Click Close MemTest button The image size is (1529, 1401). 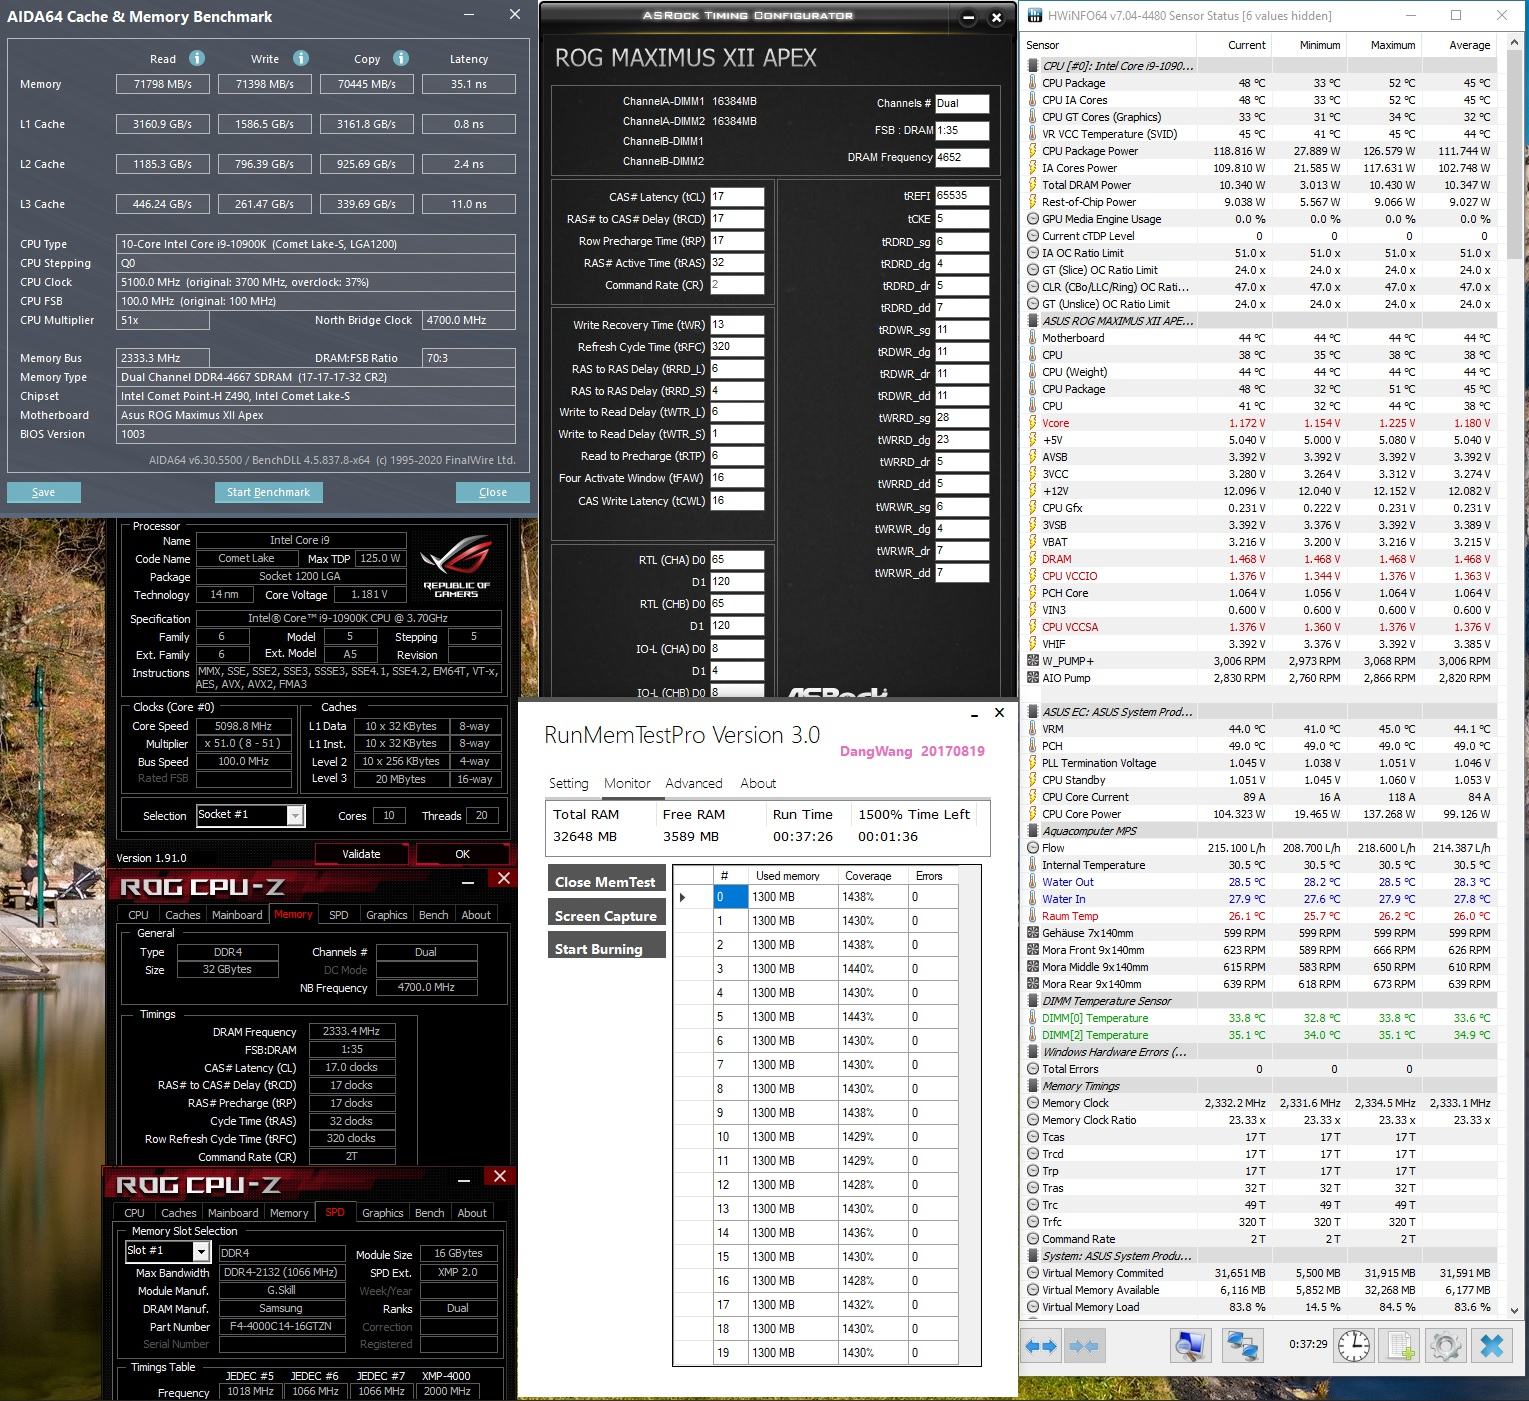coord(606,881)
